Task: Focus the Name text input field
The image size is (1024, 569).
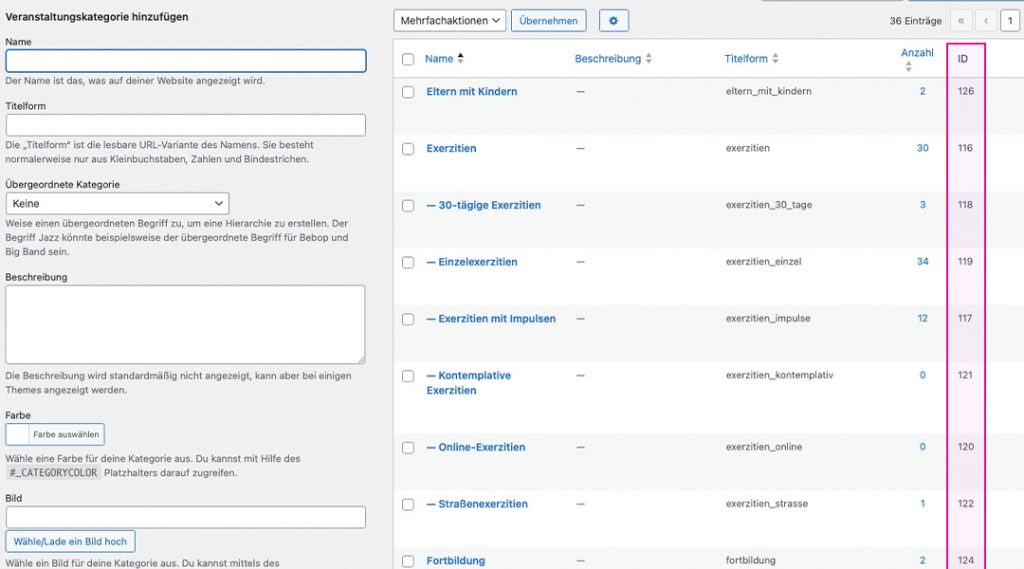Action: [186, 61]
